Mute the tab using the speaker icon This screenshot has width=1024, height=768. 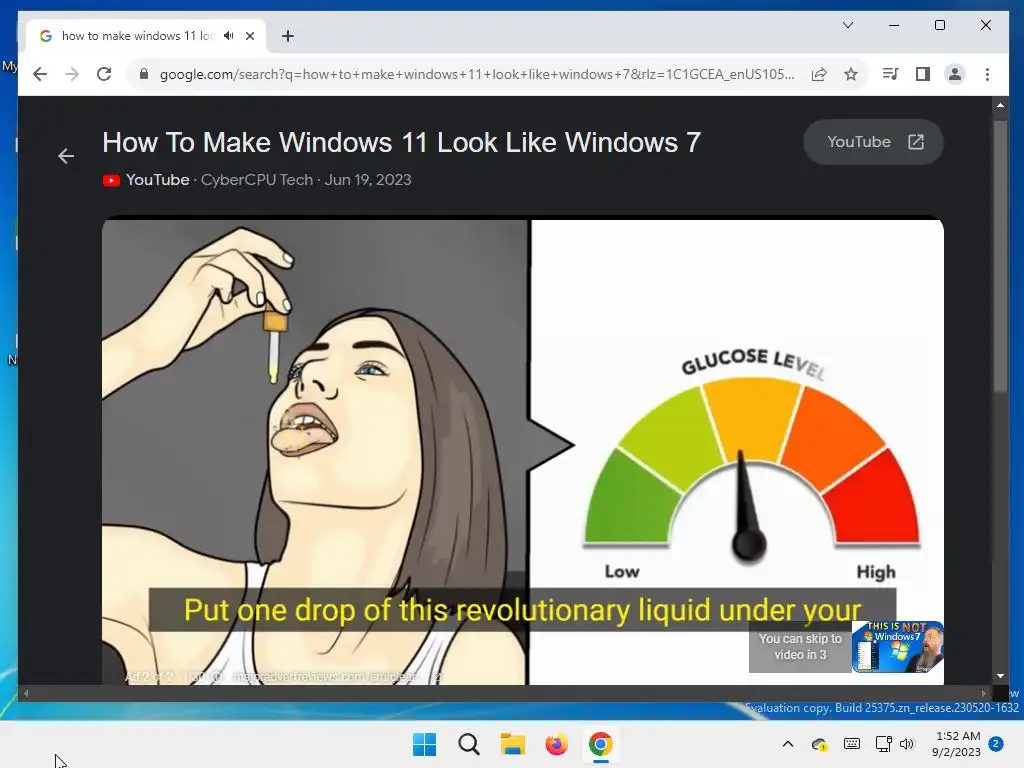click(229, 36)
